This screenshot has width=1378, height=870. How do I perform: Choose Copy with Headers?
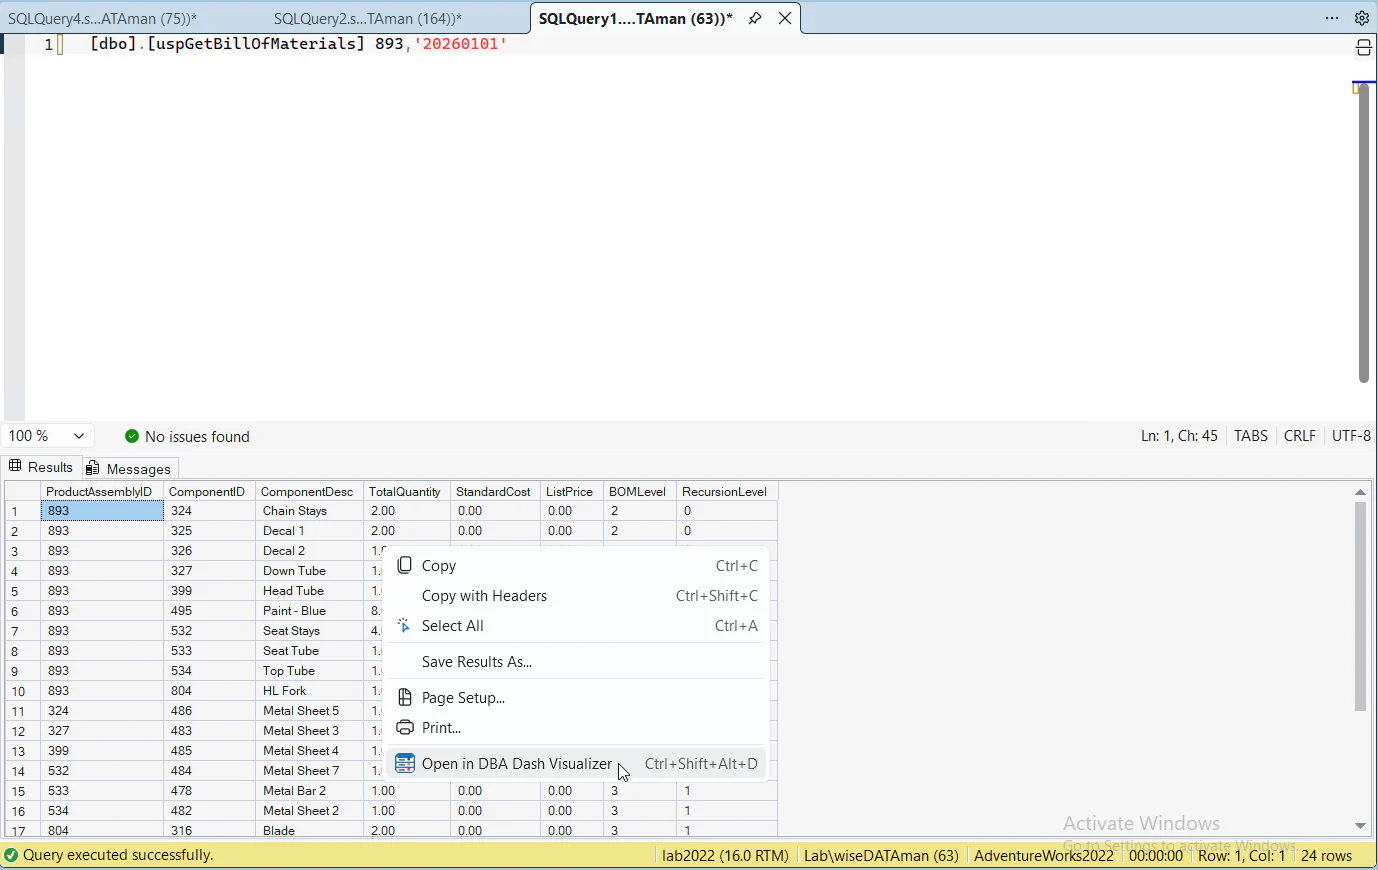(x=577, y=596)
